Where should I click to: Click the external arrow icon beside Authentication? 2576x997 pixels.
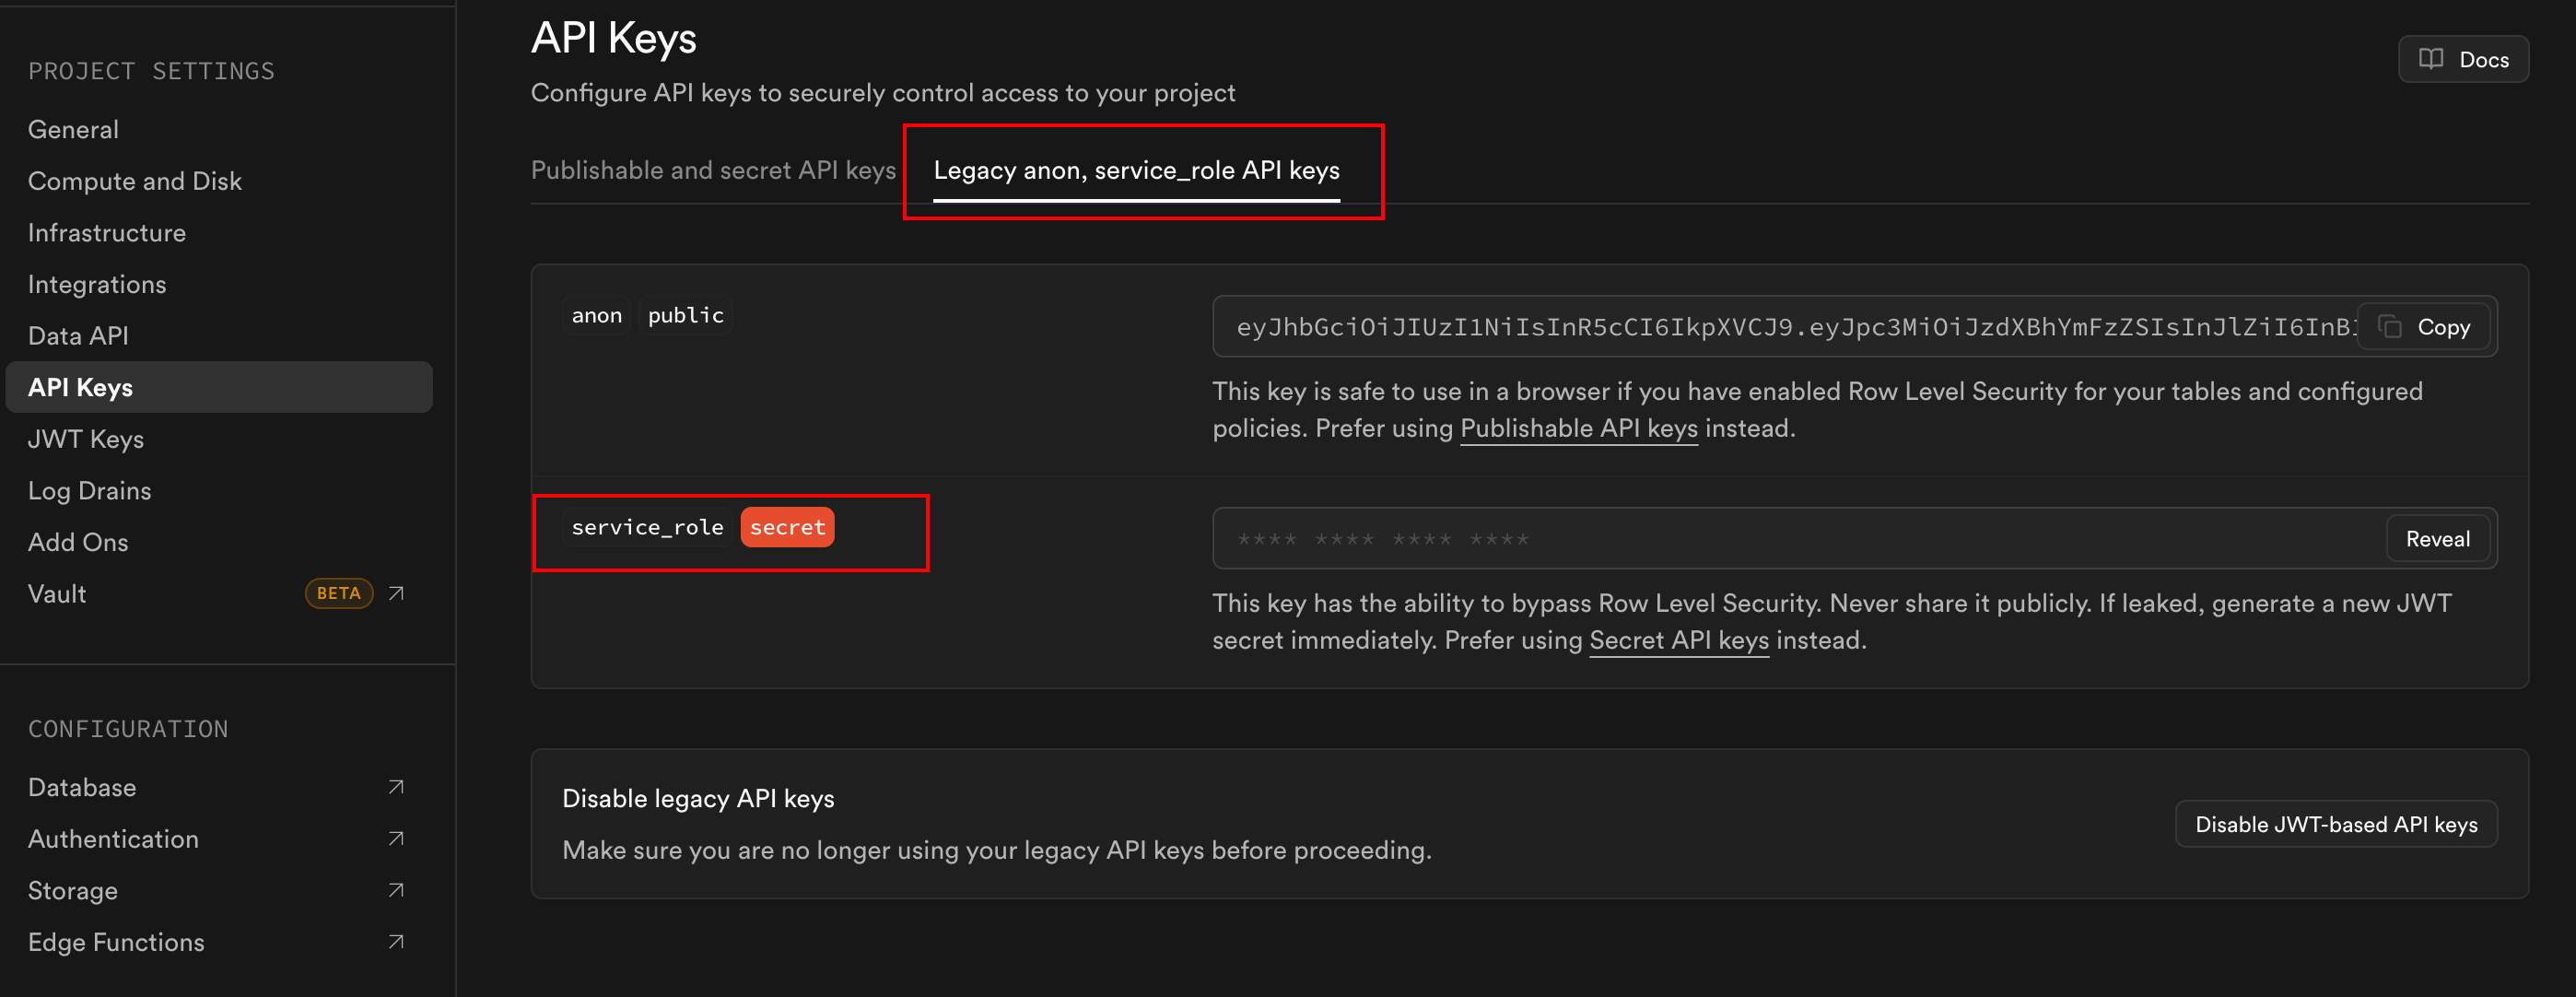coord(396,839)
